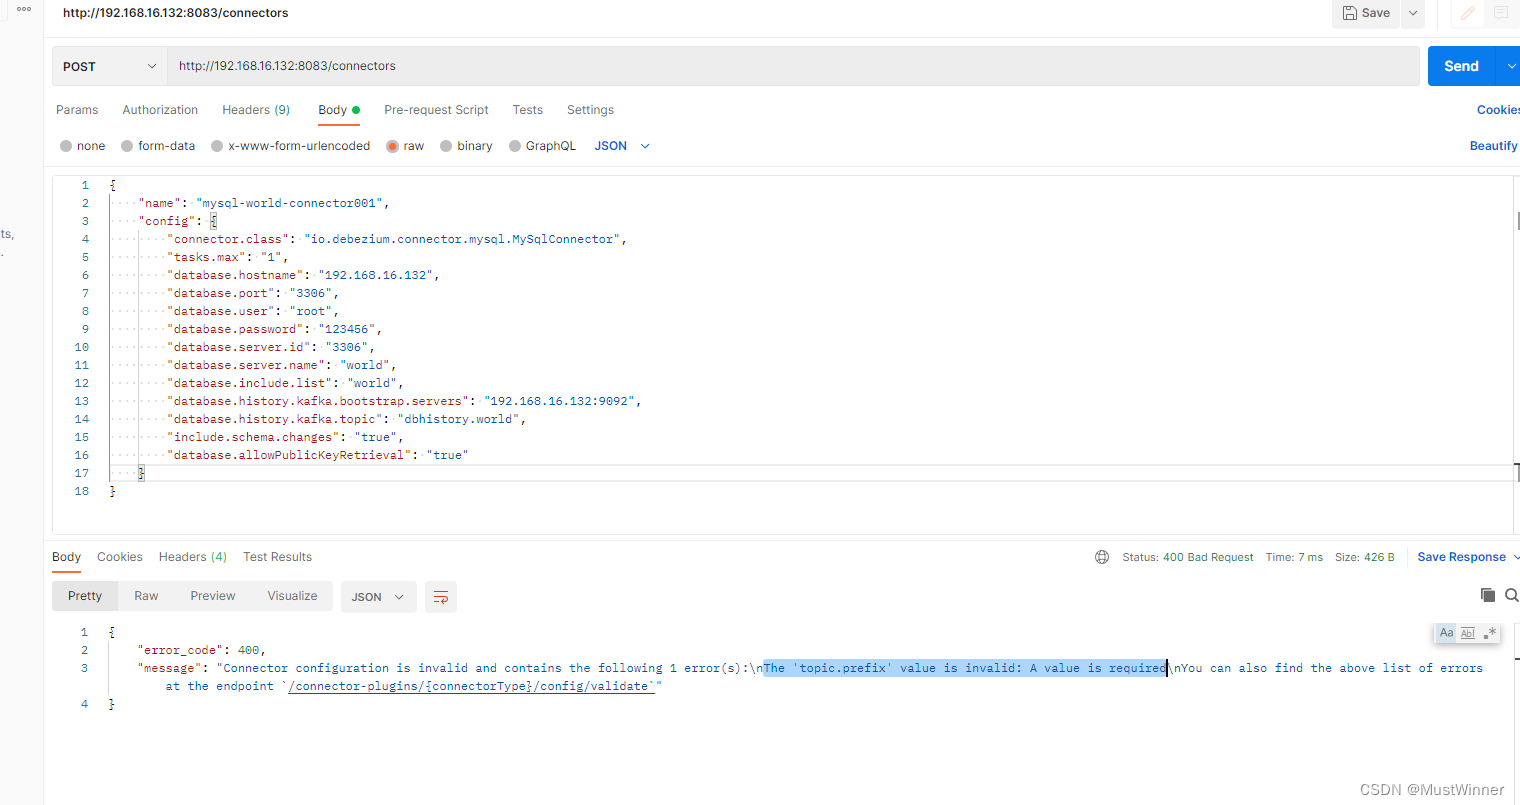The height and width of the screenshot is (805, 1520).
Task: Switch response view to Visualize
Action: click(292, 596)
